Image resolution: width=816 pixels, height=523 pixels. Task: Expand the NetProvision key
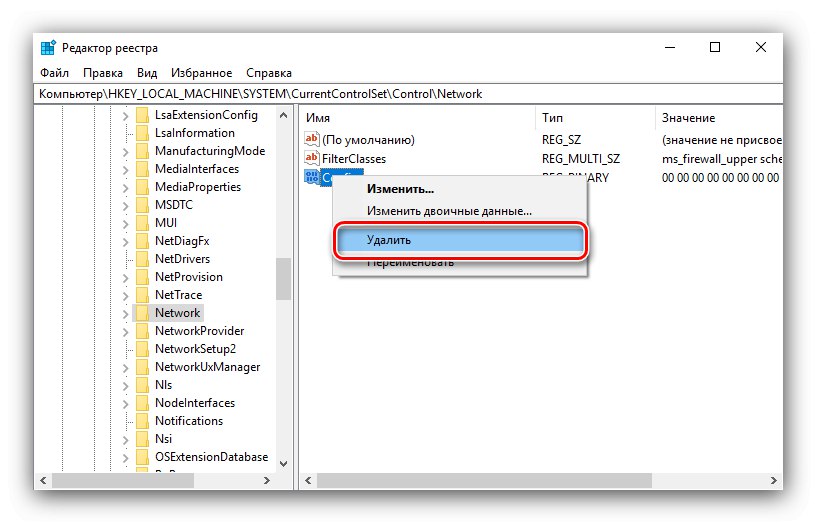(x=125, y=278)
